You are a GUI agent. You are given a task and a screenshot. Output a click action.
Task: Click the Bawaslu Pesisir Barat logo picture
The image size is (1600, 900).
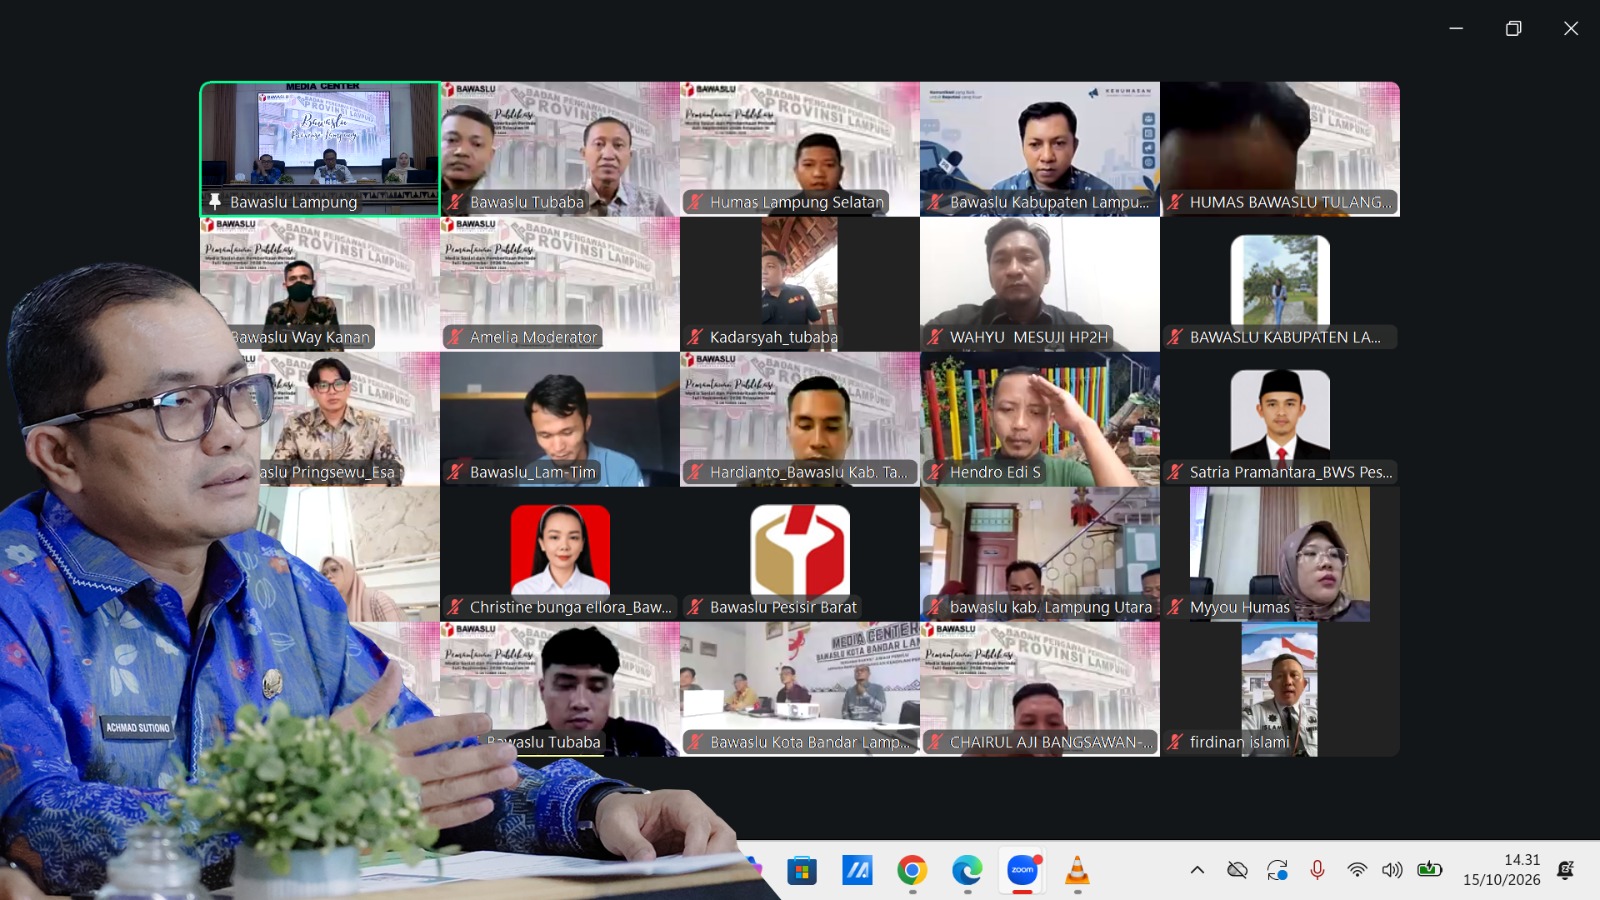coord(800,550)
